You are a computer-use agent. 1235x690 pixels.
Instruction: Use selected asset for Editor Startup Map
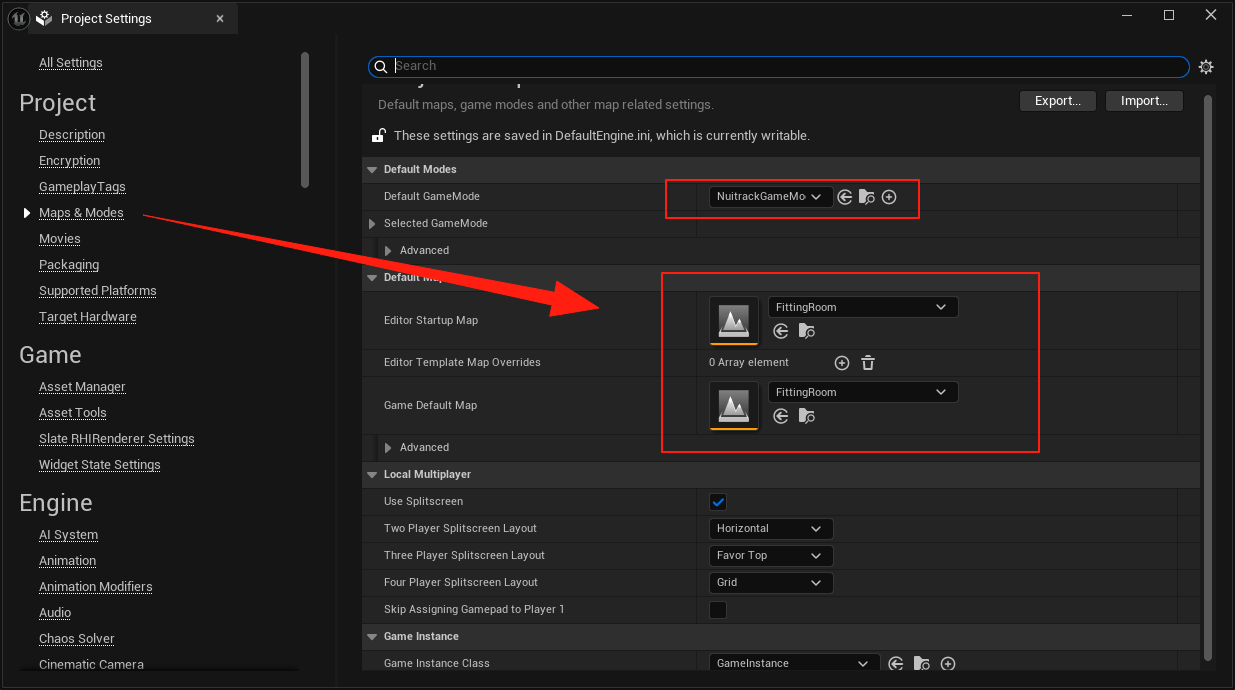[x=781, y=331]
